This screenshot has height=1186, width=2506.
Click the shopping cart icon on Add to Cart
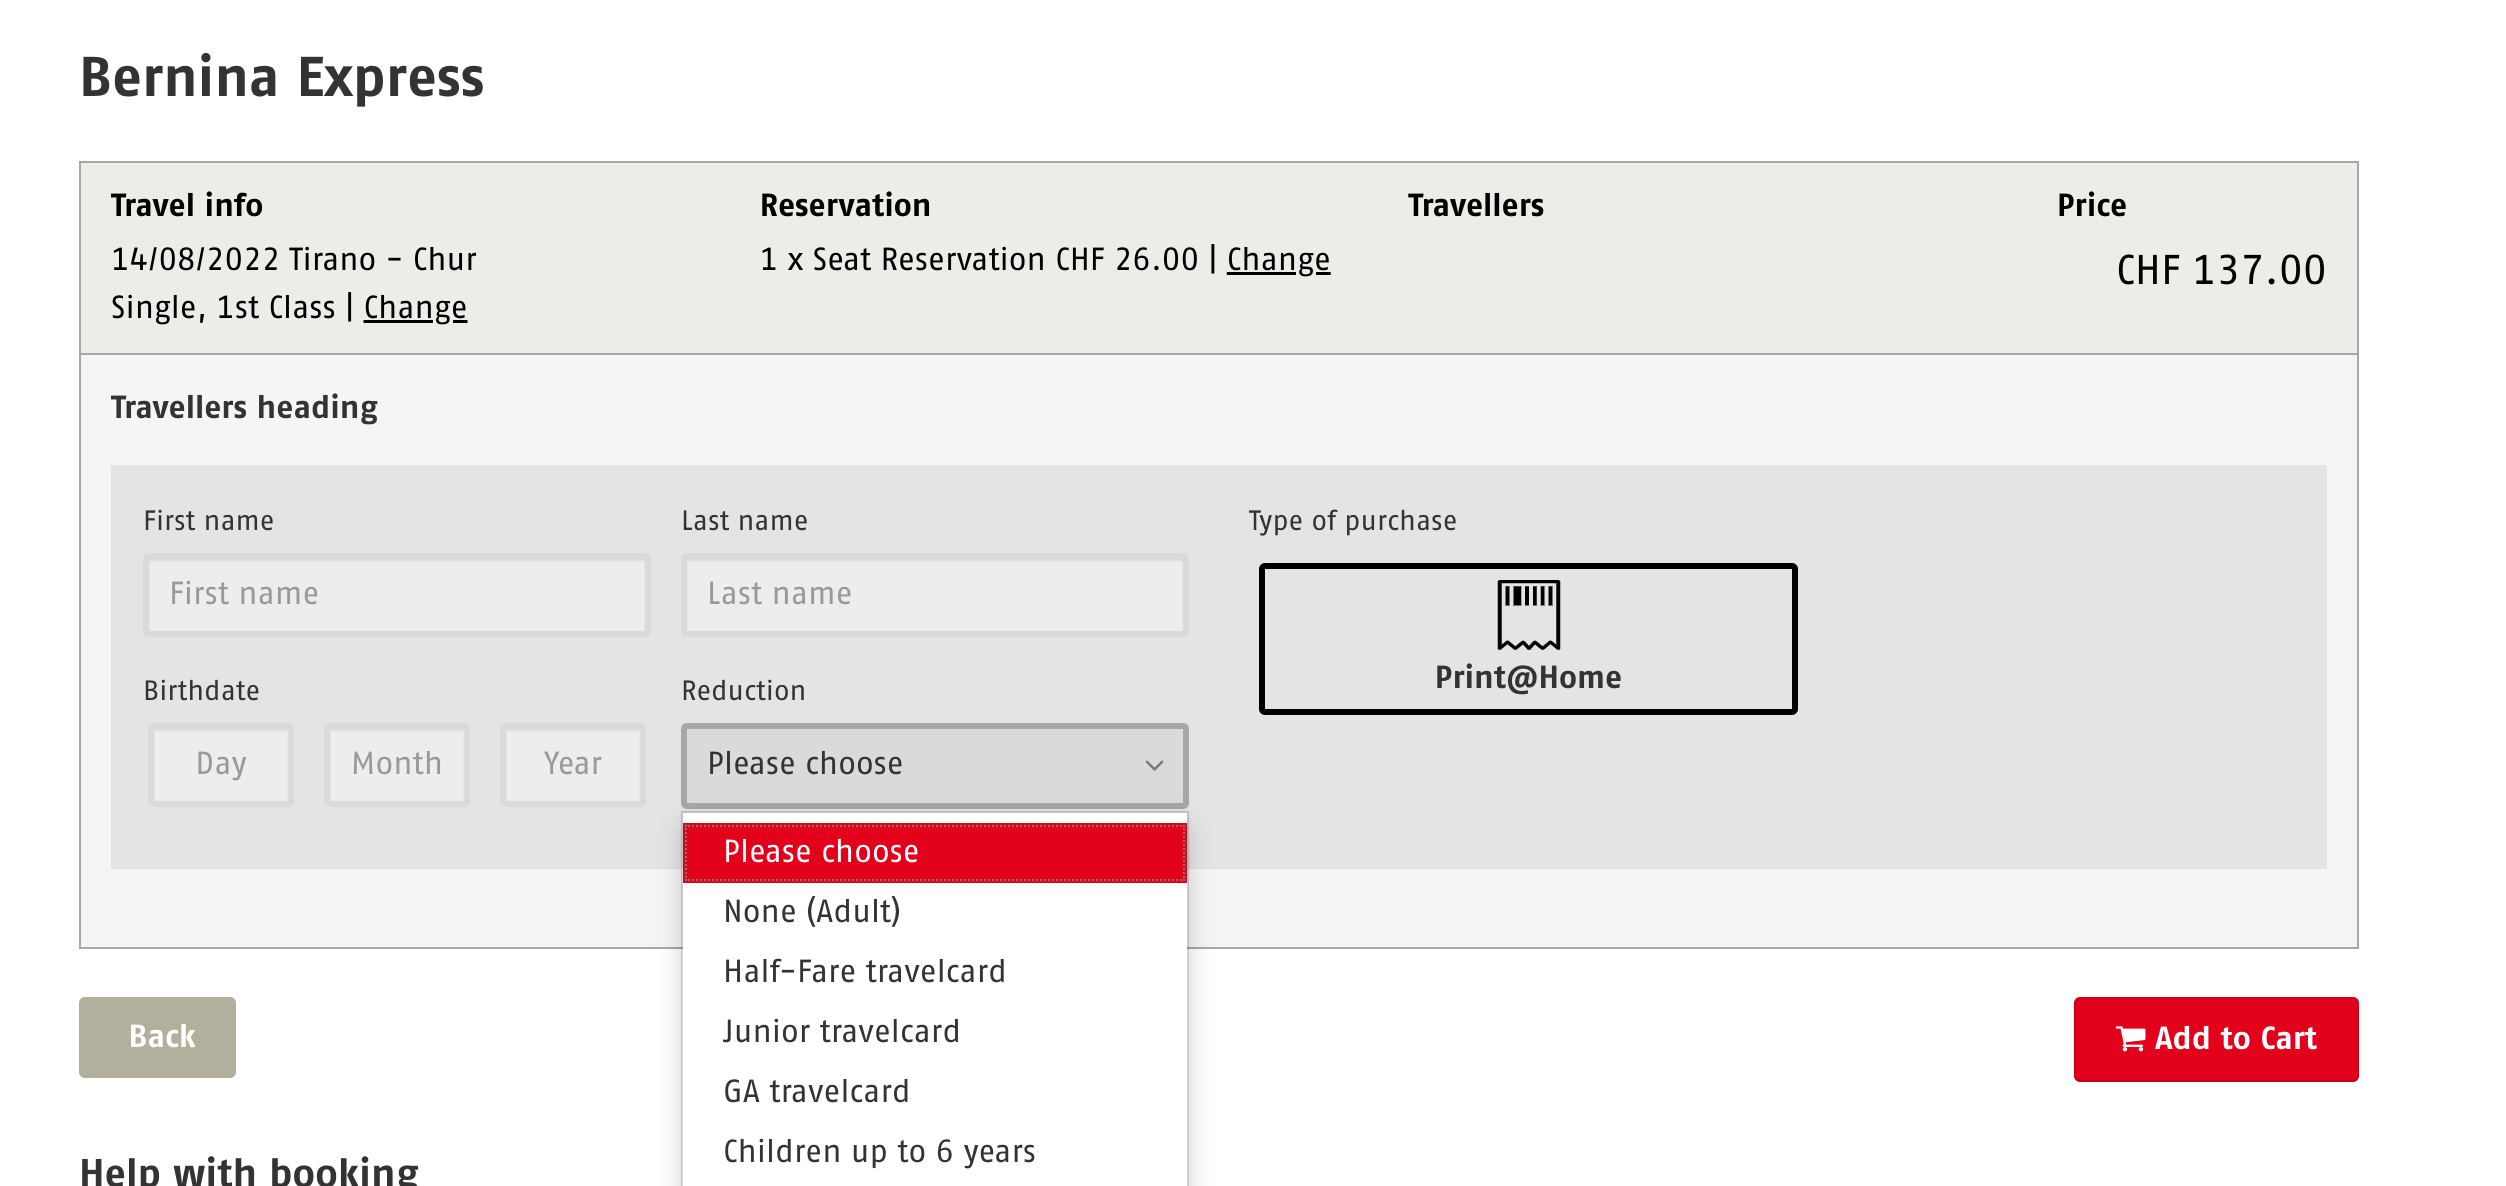click(x=2130, y=1039)
